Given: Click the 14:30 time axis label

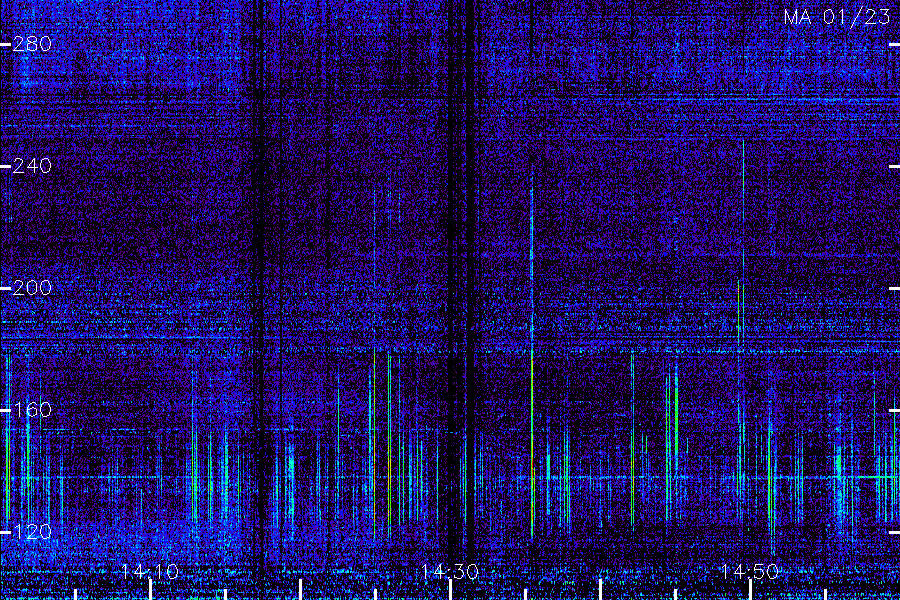Looking at the screenshot, I should click(x=449, y=571).
